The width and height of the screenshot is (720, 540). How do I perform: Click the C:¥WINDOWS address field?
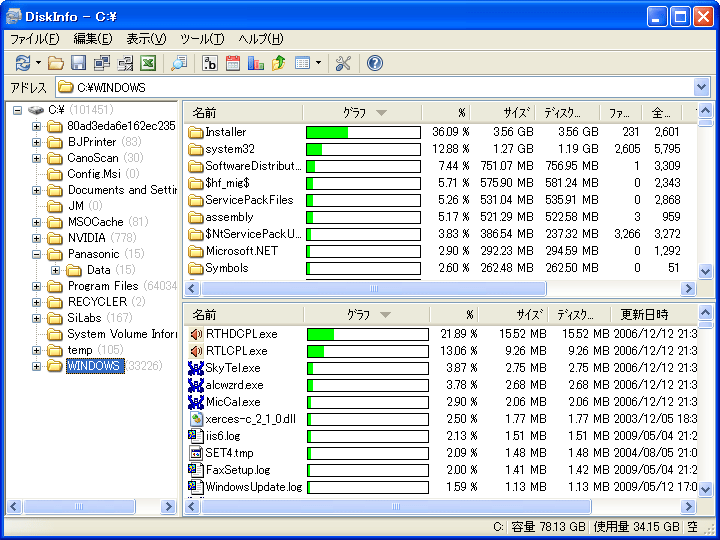click(375, 87)
